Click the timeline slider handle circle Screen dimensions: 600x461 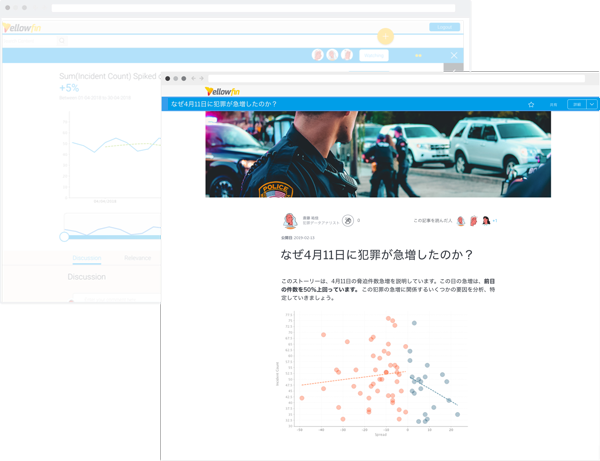tap(64, 237)
